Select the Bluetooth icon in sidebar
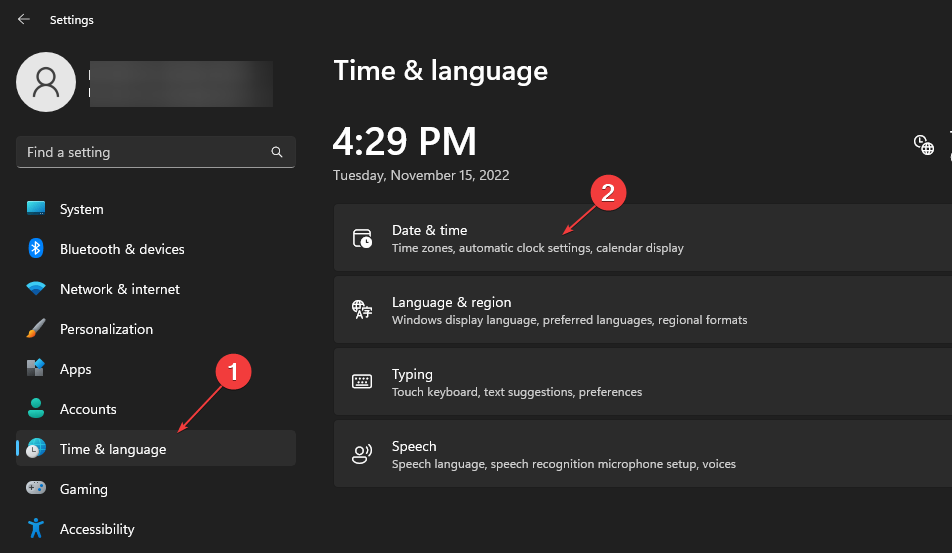 click(x=36, y=248)
